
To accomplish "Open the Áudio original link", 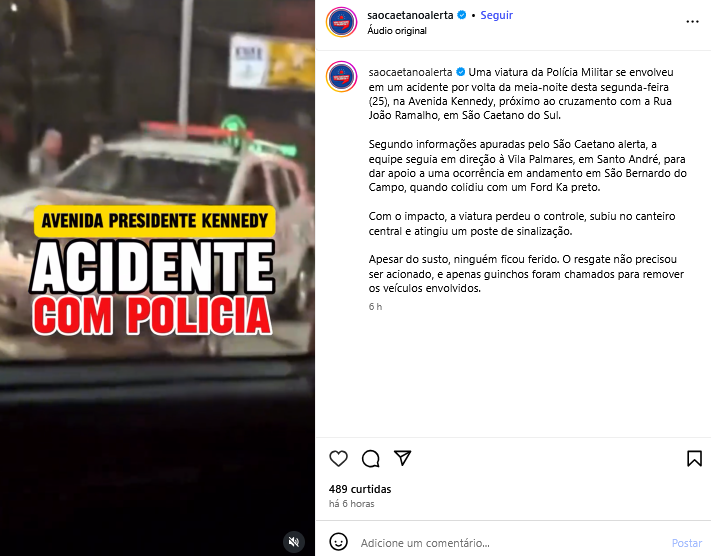I will click(397, 30).
